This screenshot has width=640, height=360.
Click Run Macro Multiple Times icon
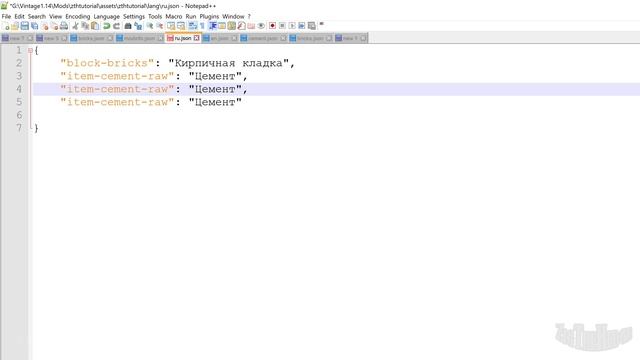[x=302, y=26]
